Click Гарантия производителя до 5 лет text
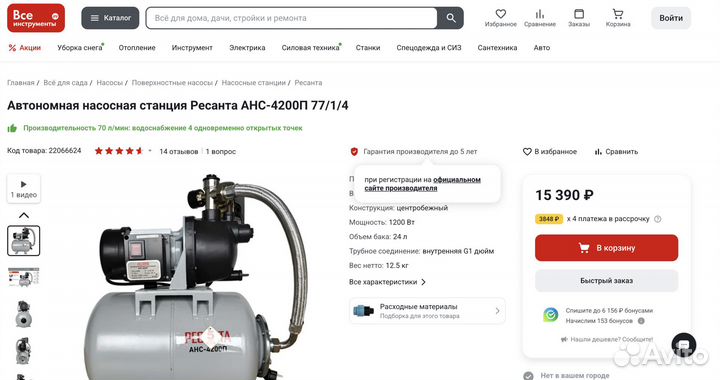The image size is (720, 380). (420, 151)
